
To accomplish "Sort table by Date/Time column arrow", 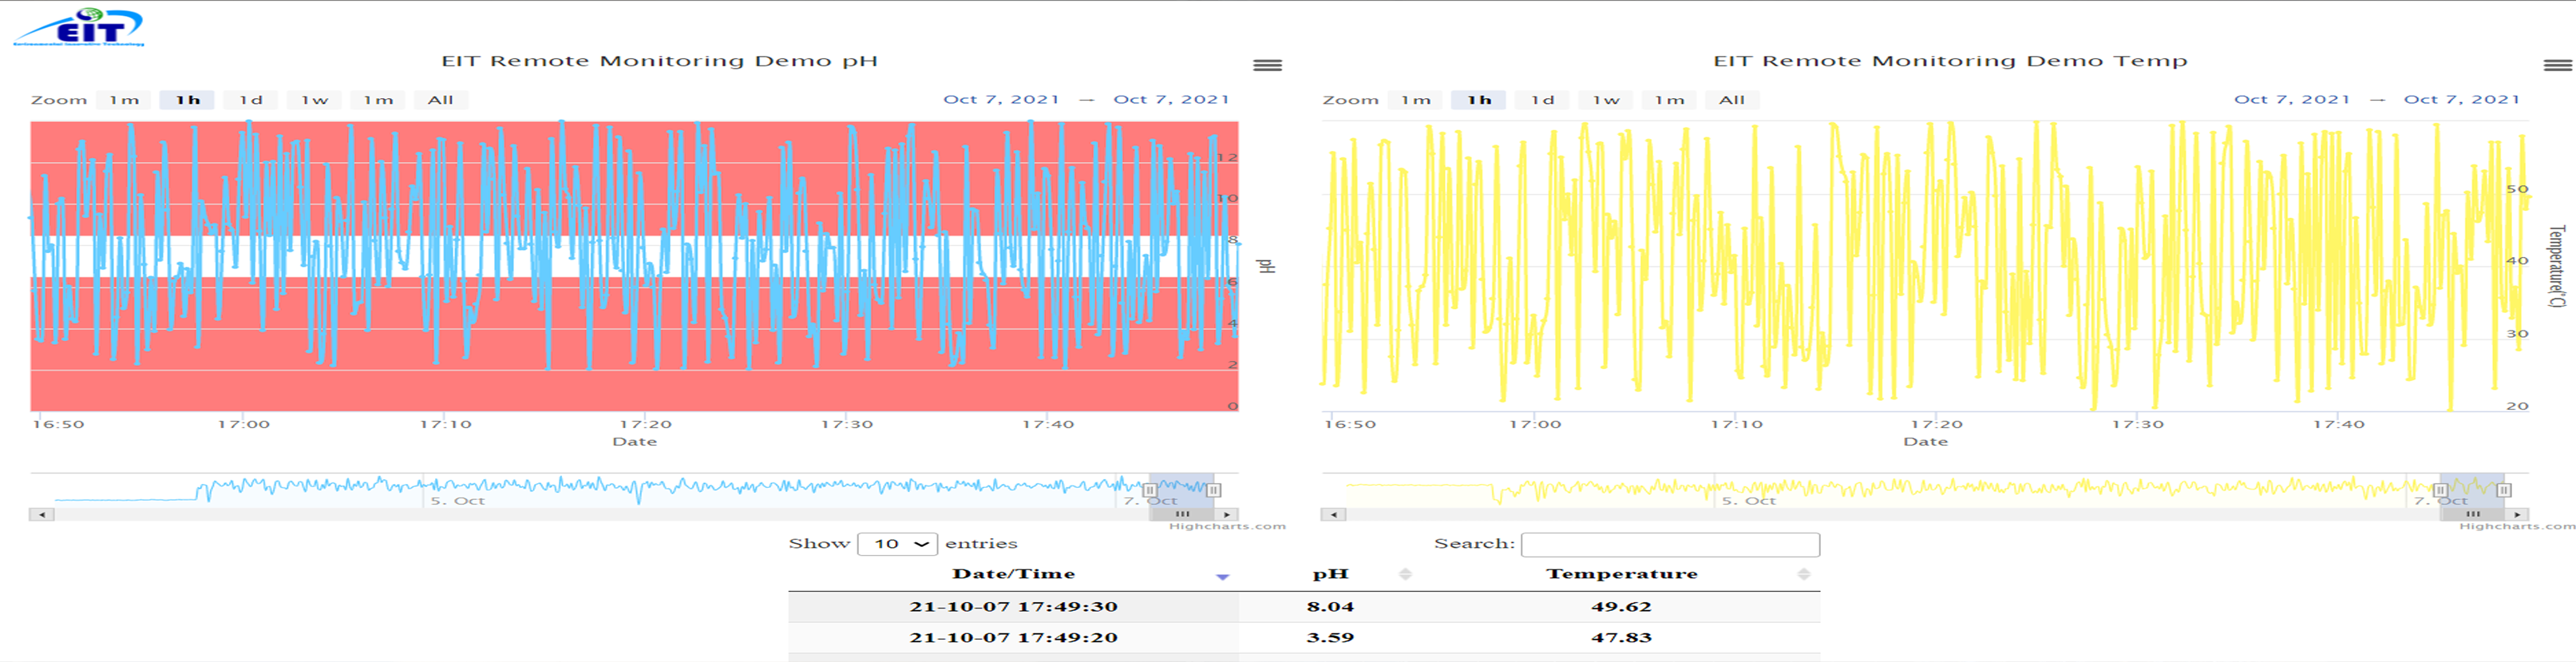I will 1221,576.
